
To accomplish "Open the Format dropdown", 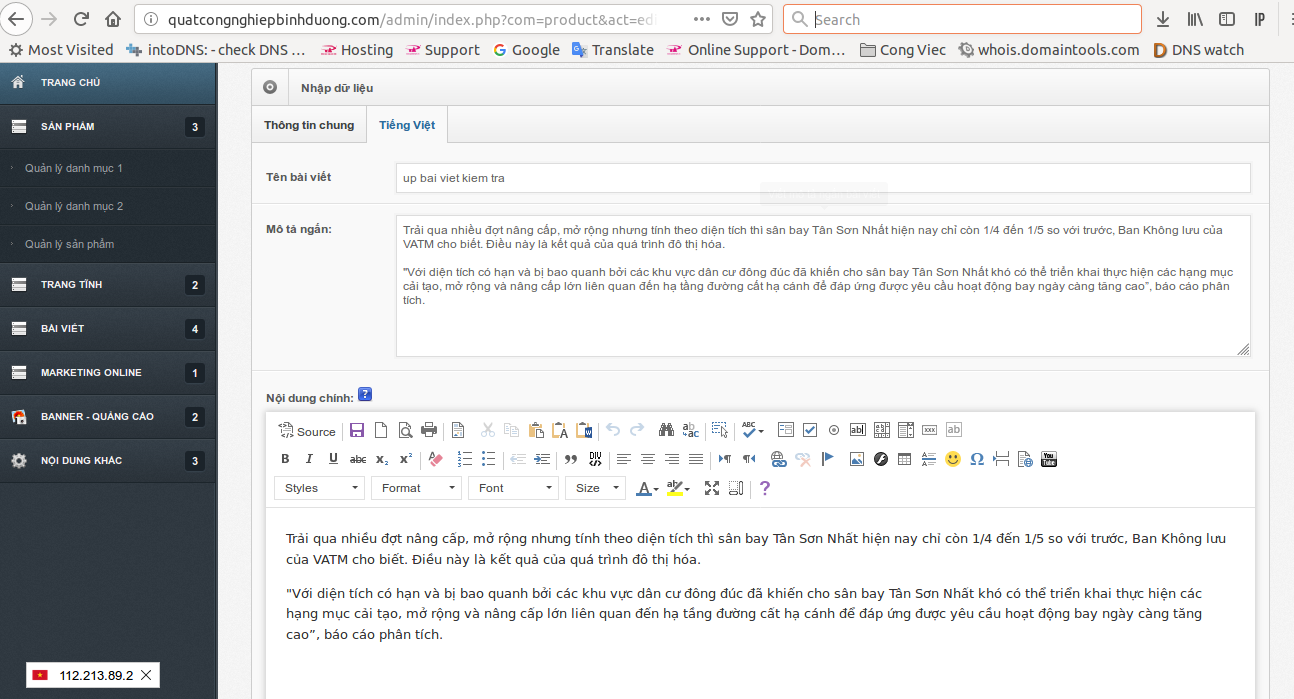I will (x=416, y=488).
